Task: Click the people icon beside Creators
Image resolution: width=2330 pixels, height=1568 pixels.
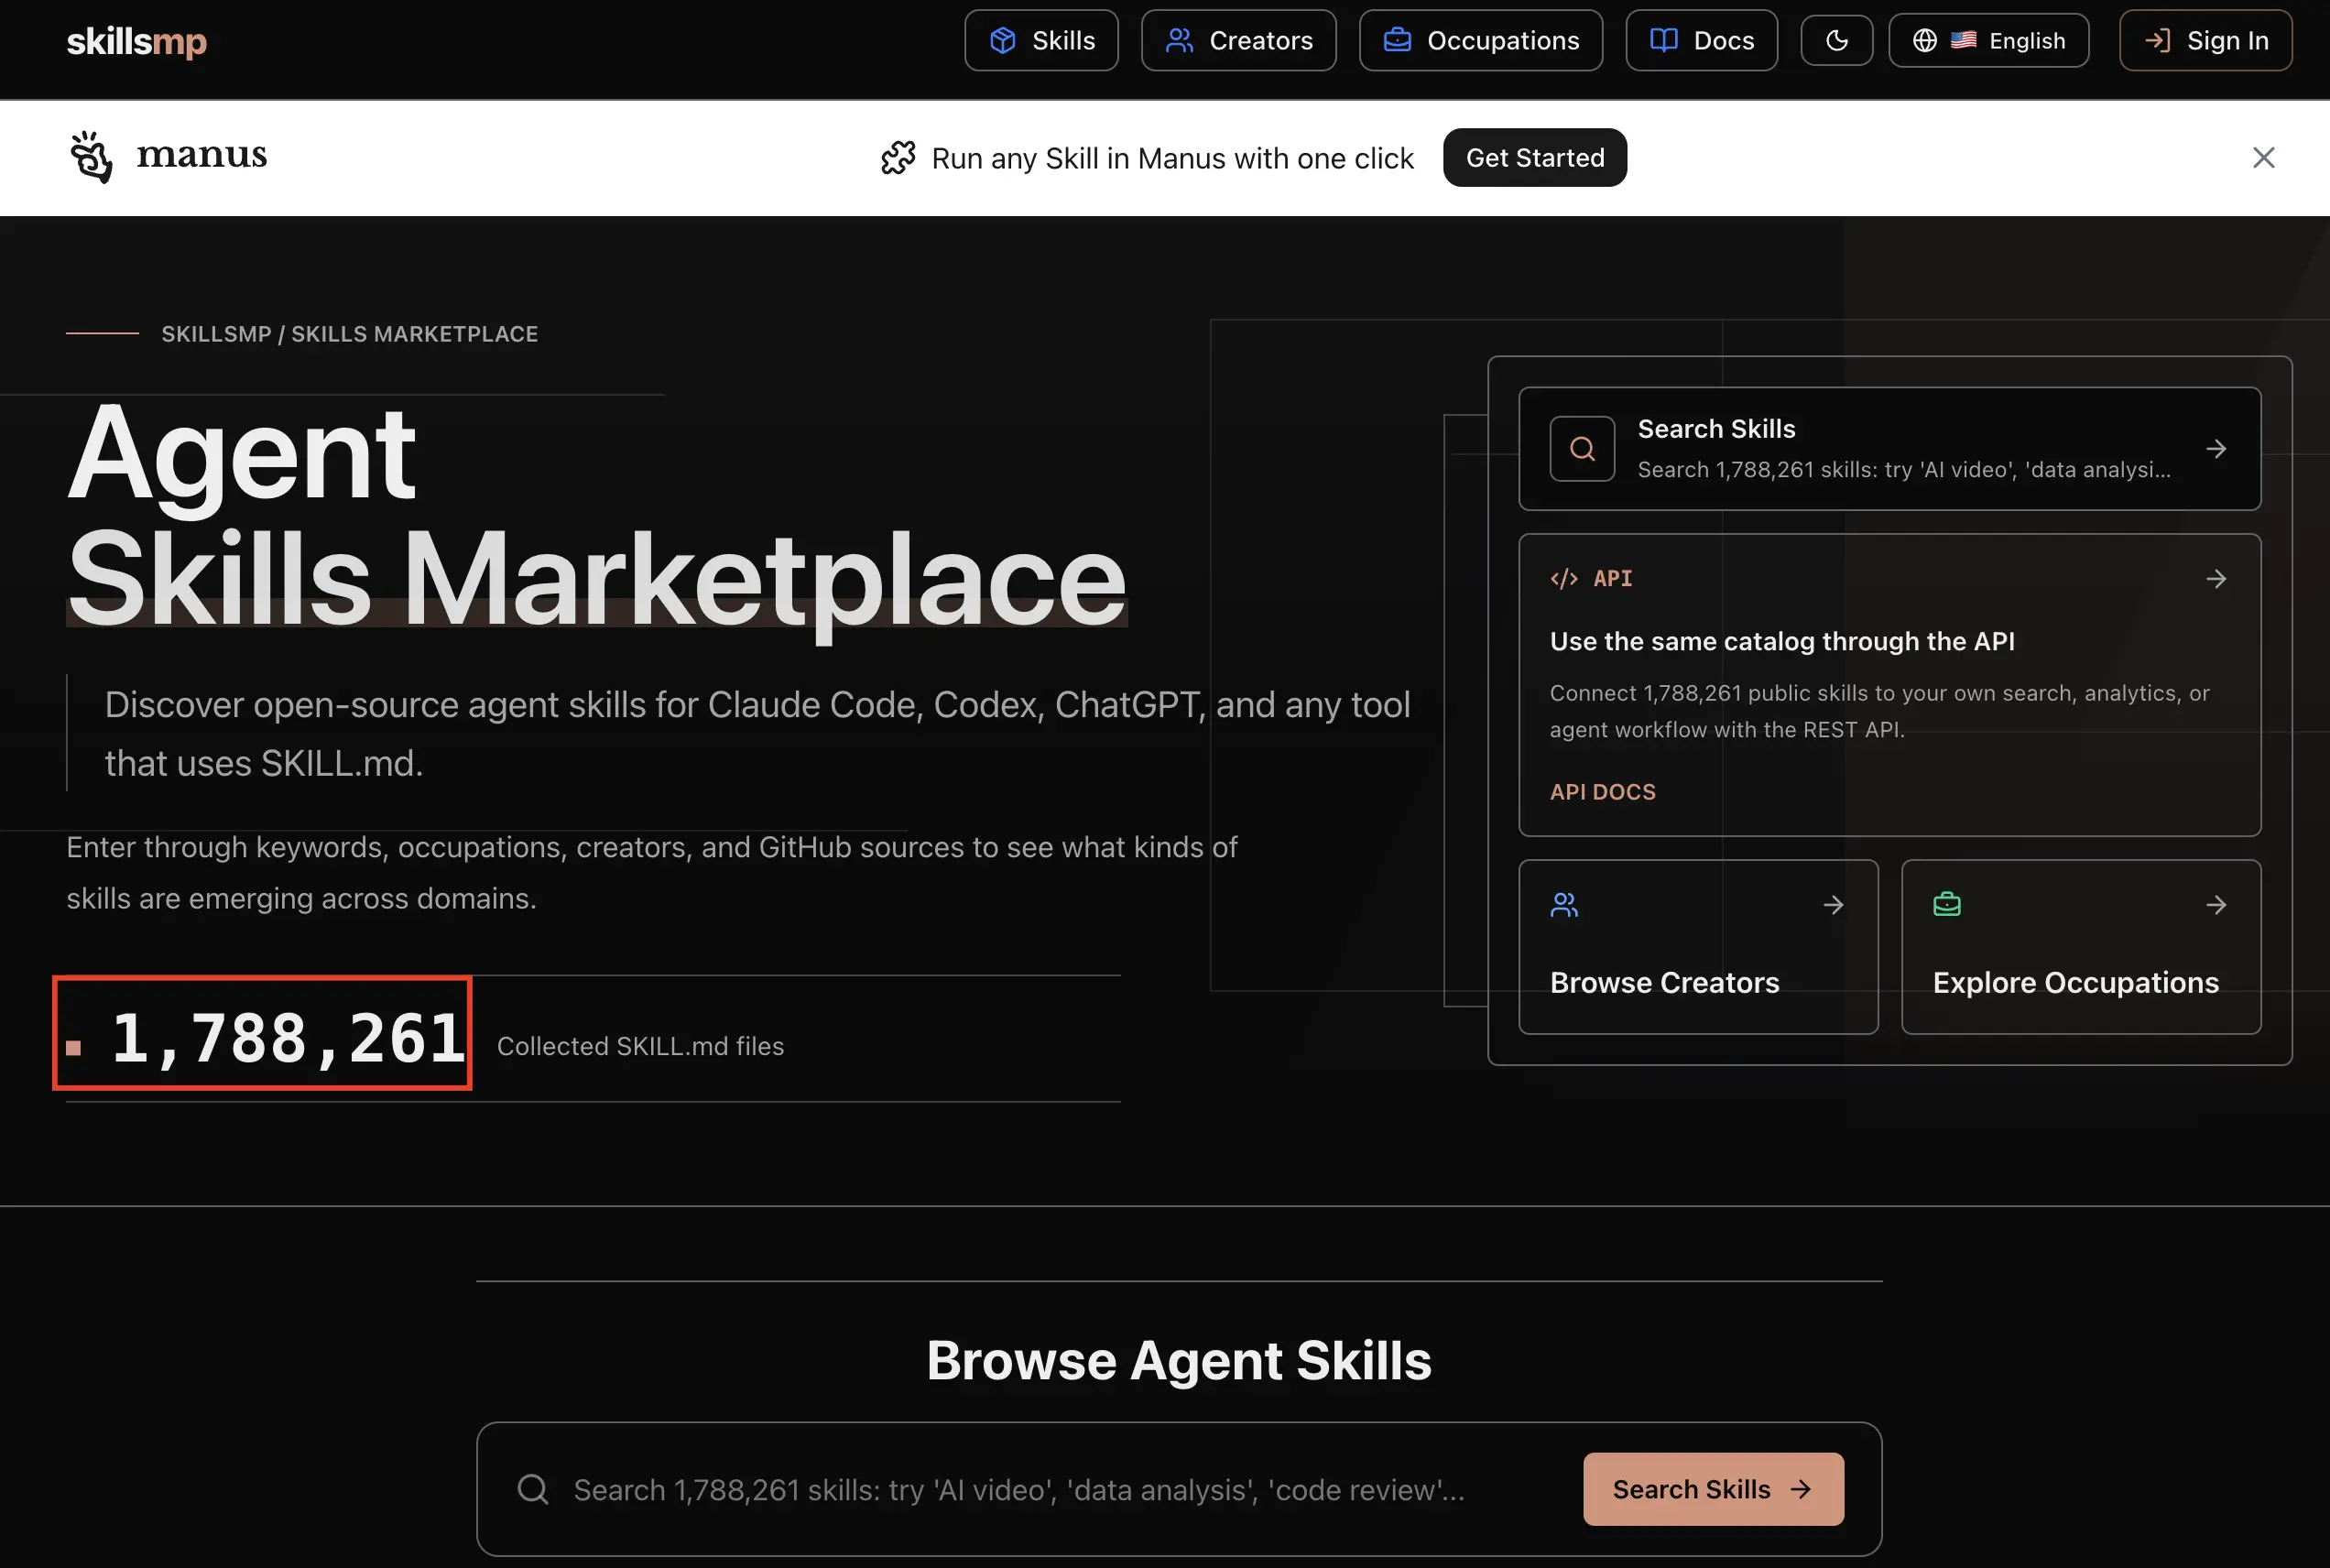Action: (x=1180, y=40)
